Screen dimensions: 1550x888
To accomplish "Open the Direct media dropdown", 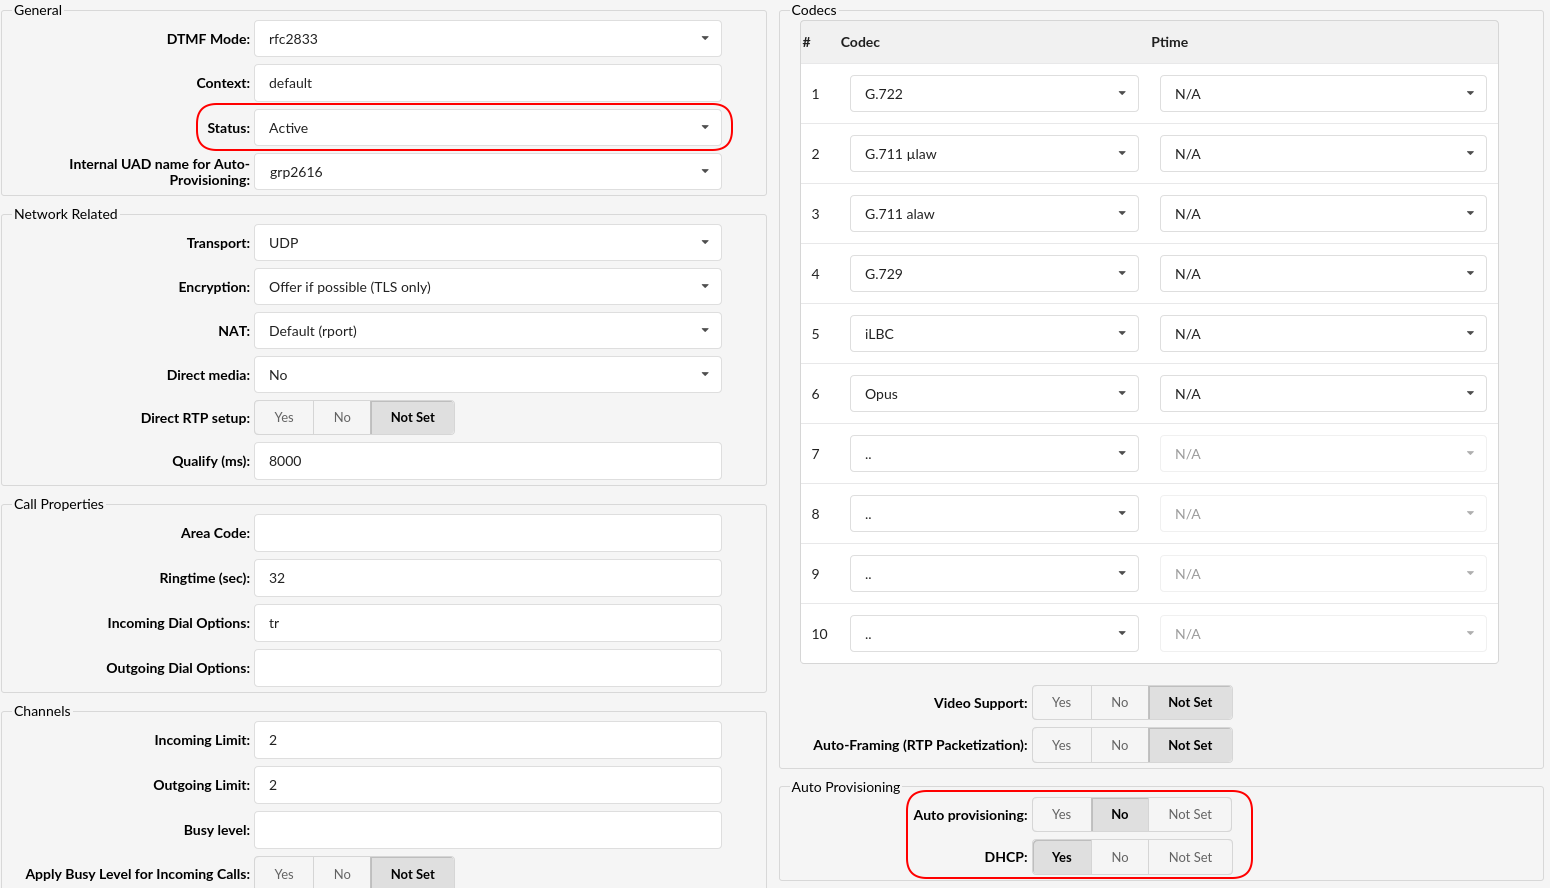I will (x=487, y=375).
